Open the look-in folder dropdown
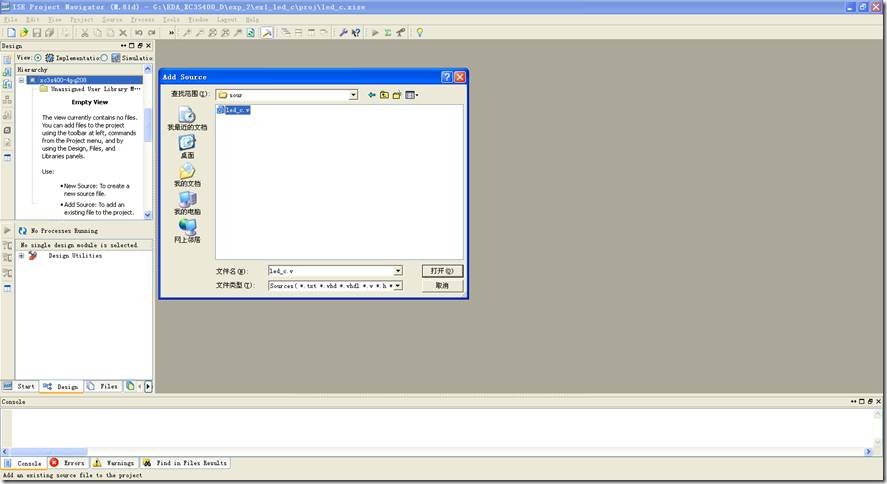 click(353, 95)
